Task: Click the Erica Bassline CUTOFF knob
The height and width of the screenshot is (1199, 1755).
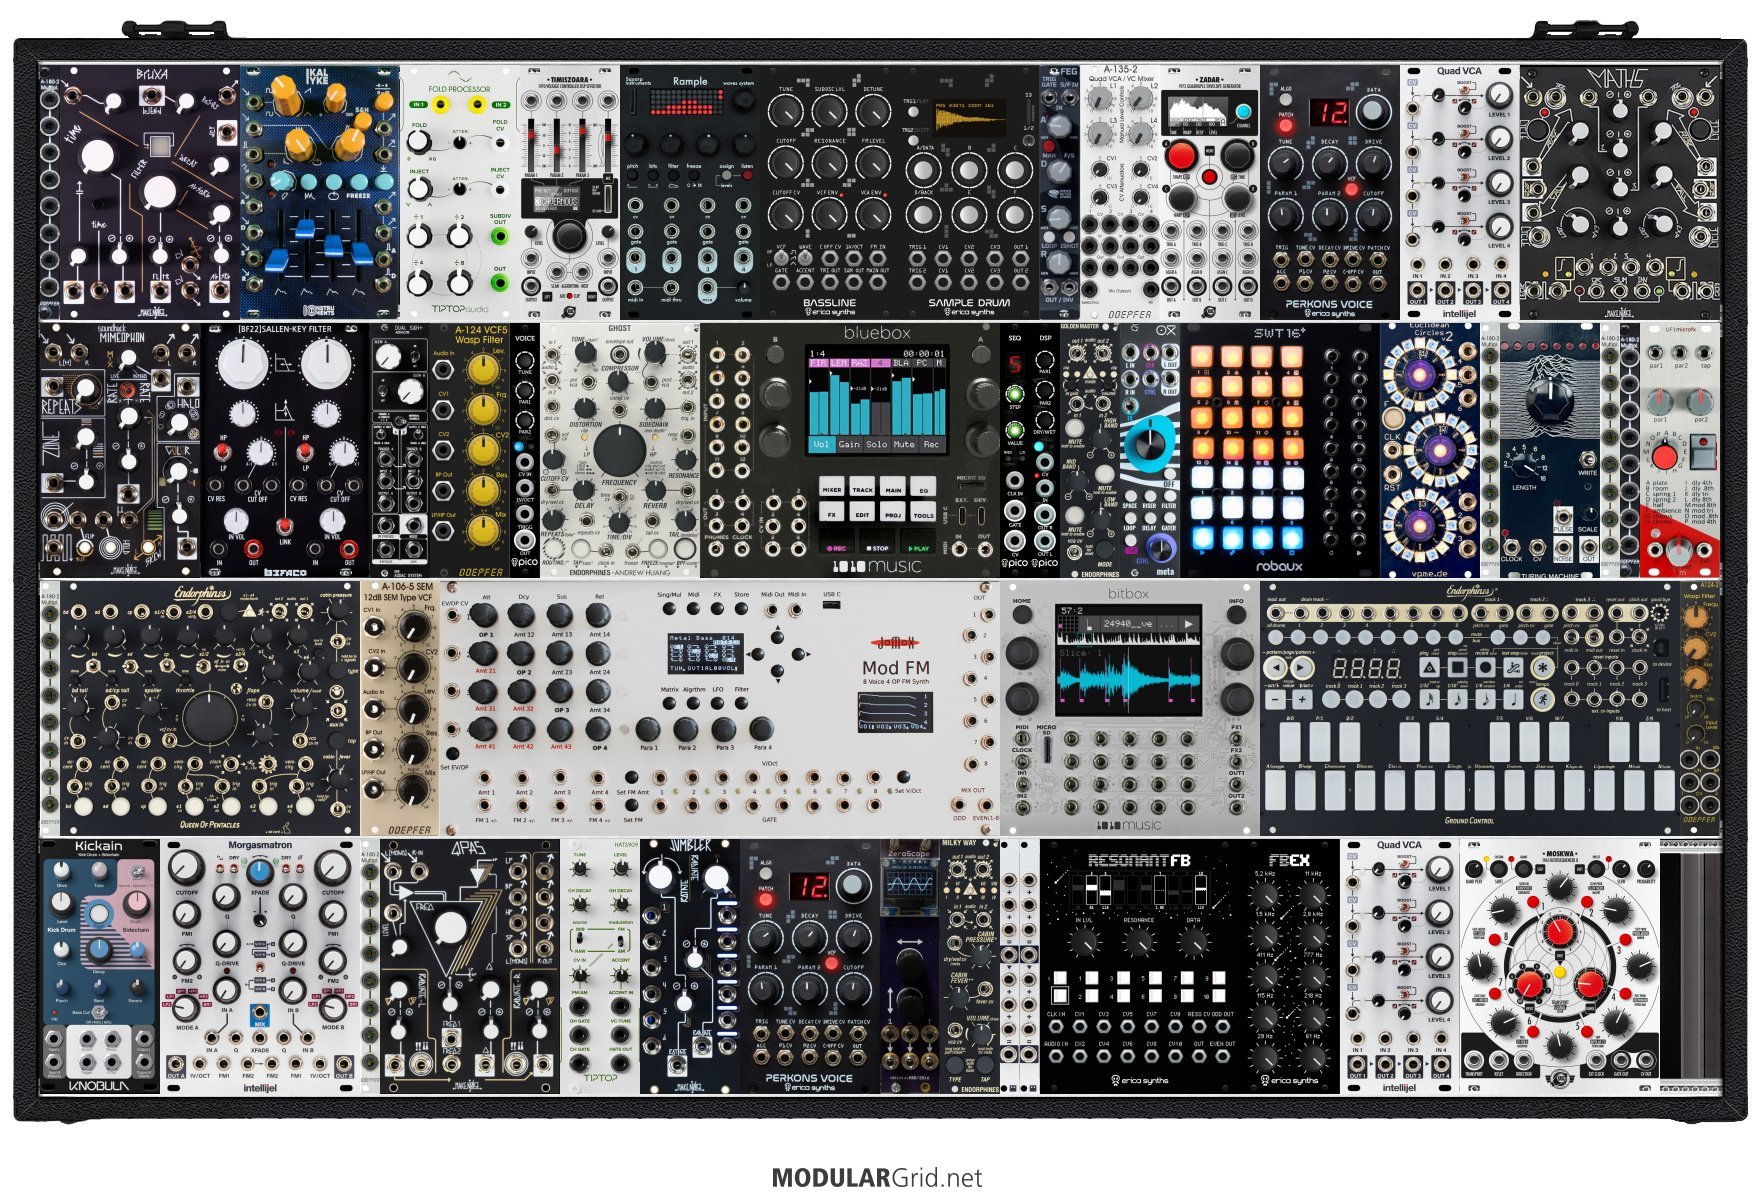Action: (x=786, y=163)
